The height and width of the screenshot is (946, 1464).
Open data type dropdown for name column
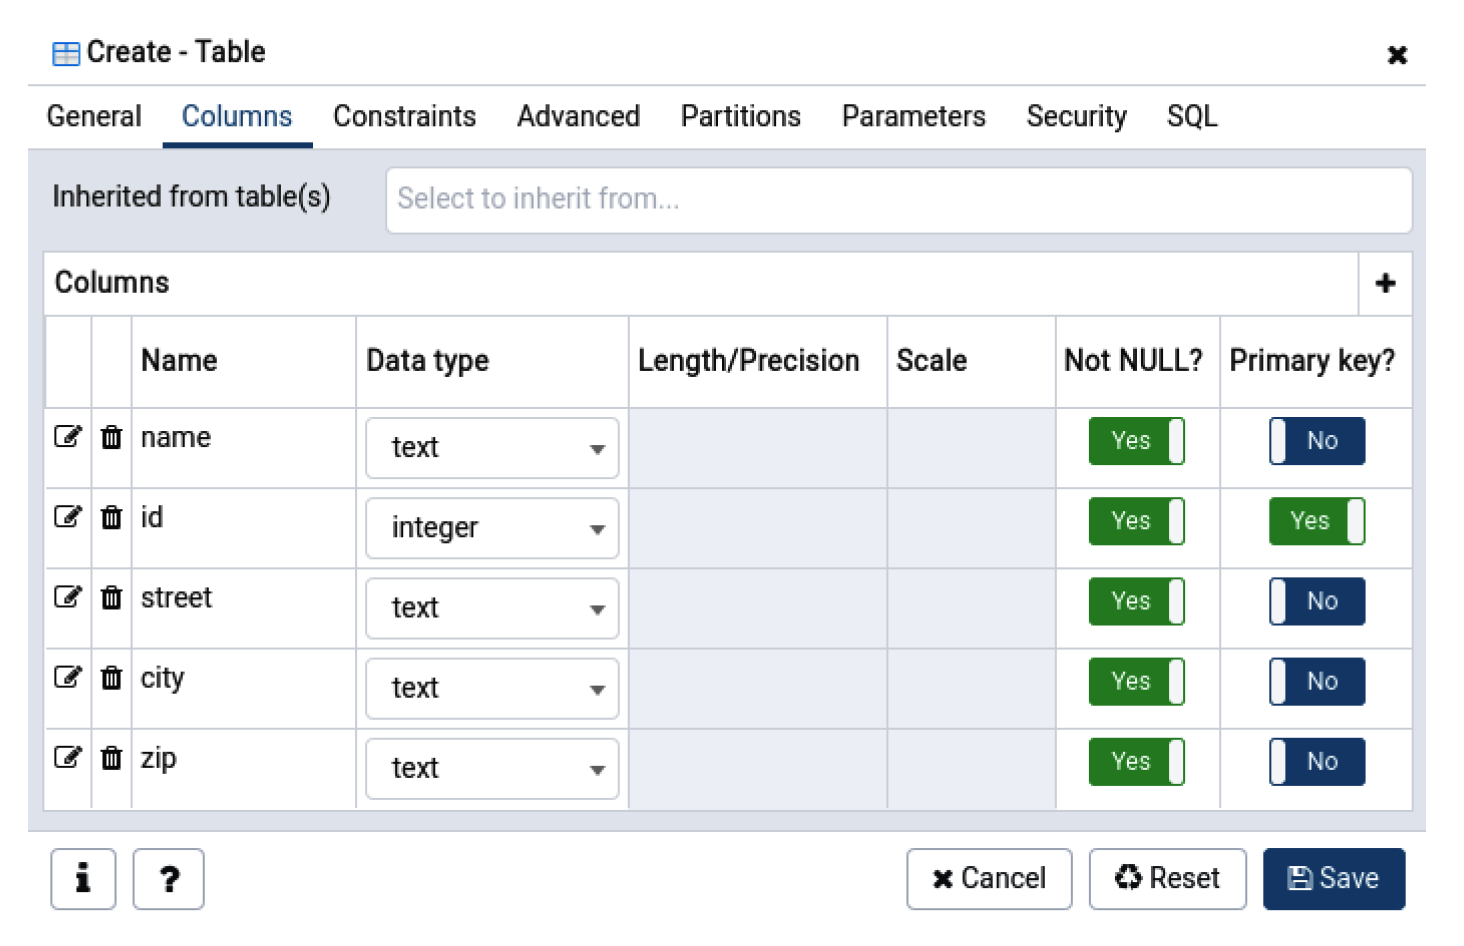(492, 448)
